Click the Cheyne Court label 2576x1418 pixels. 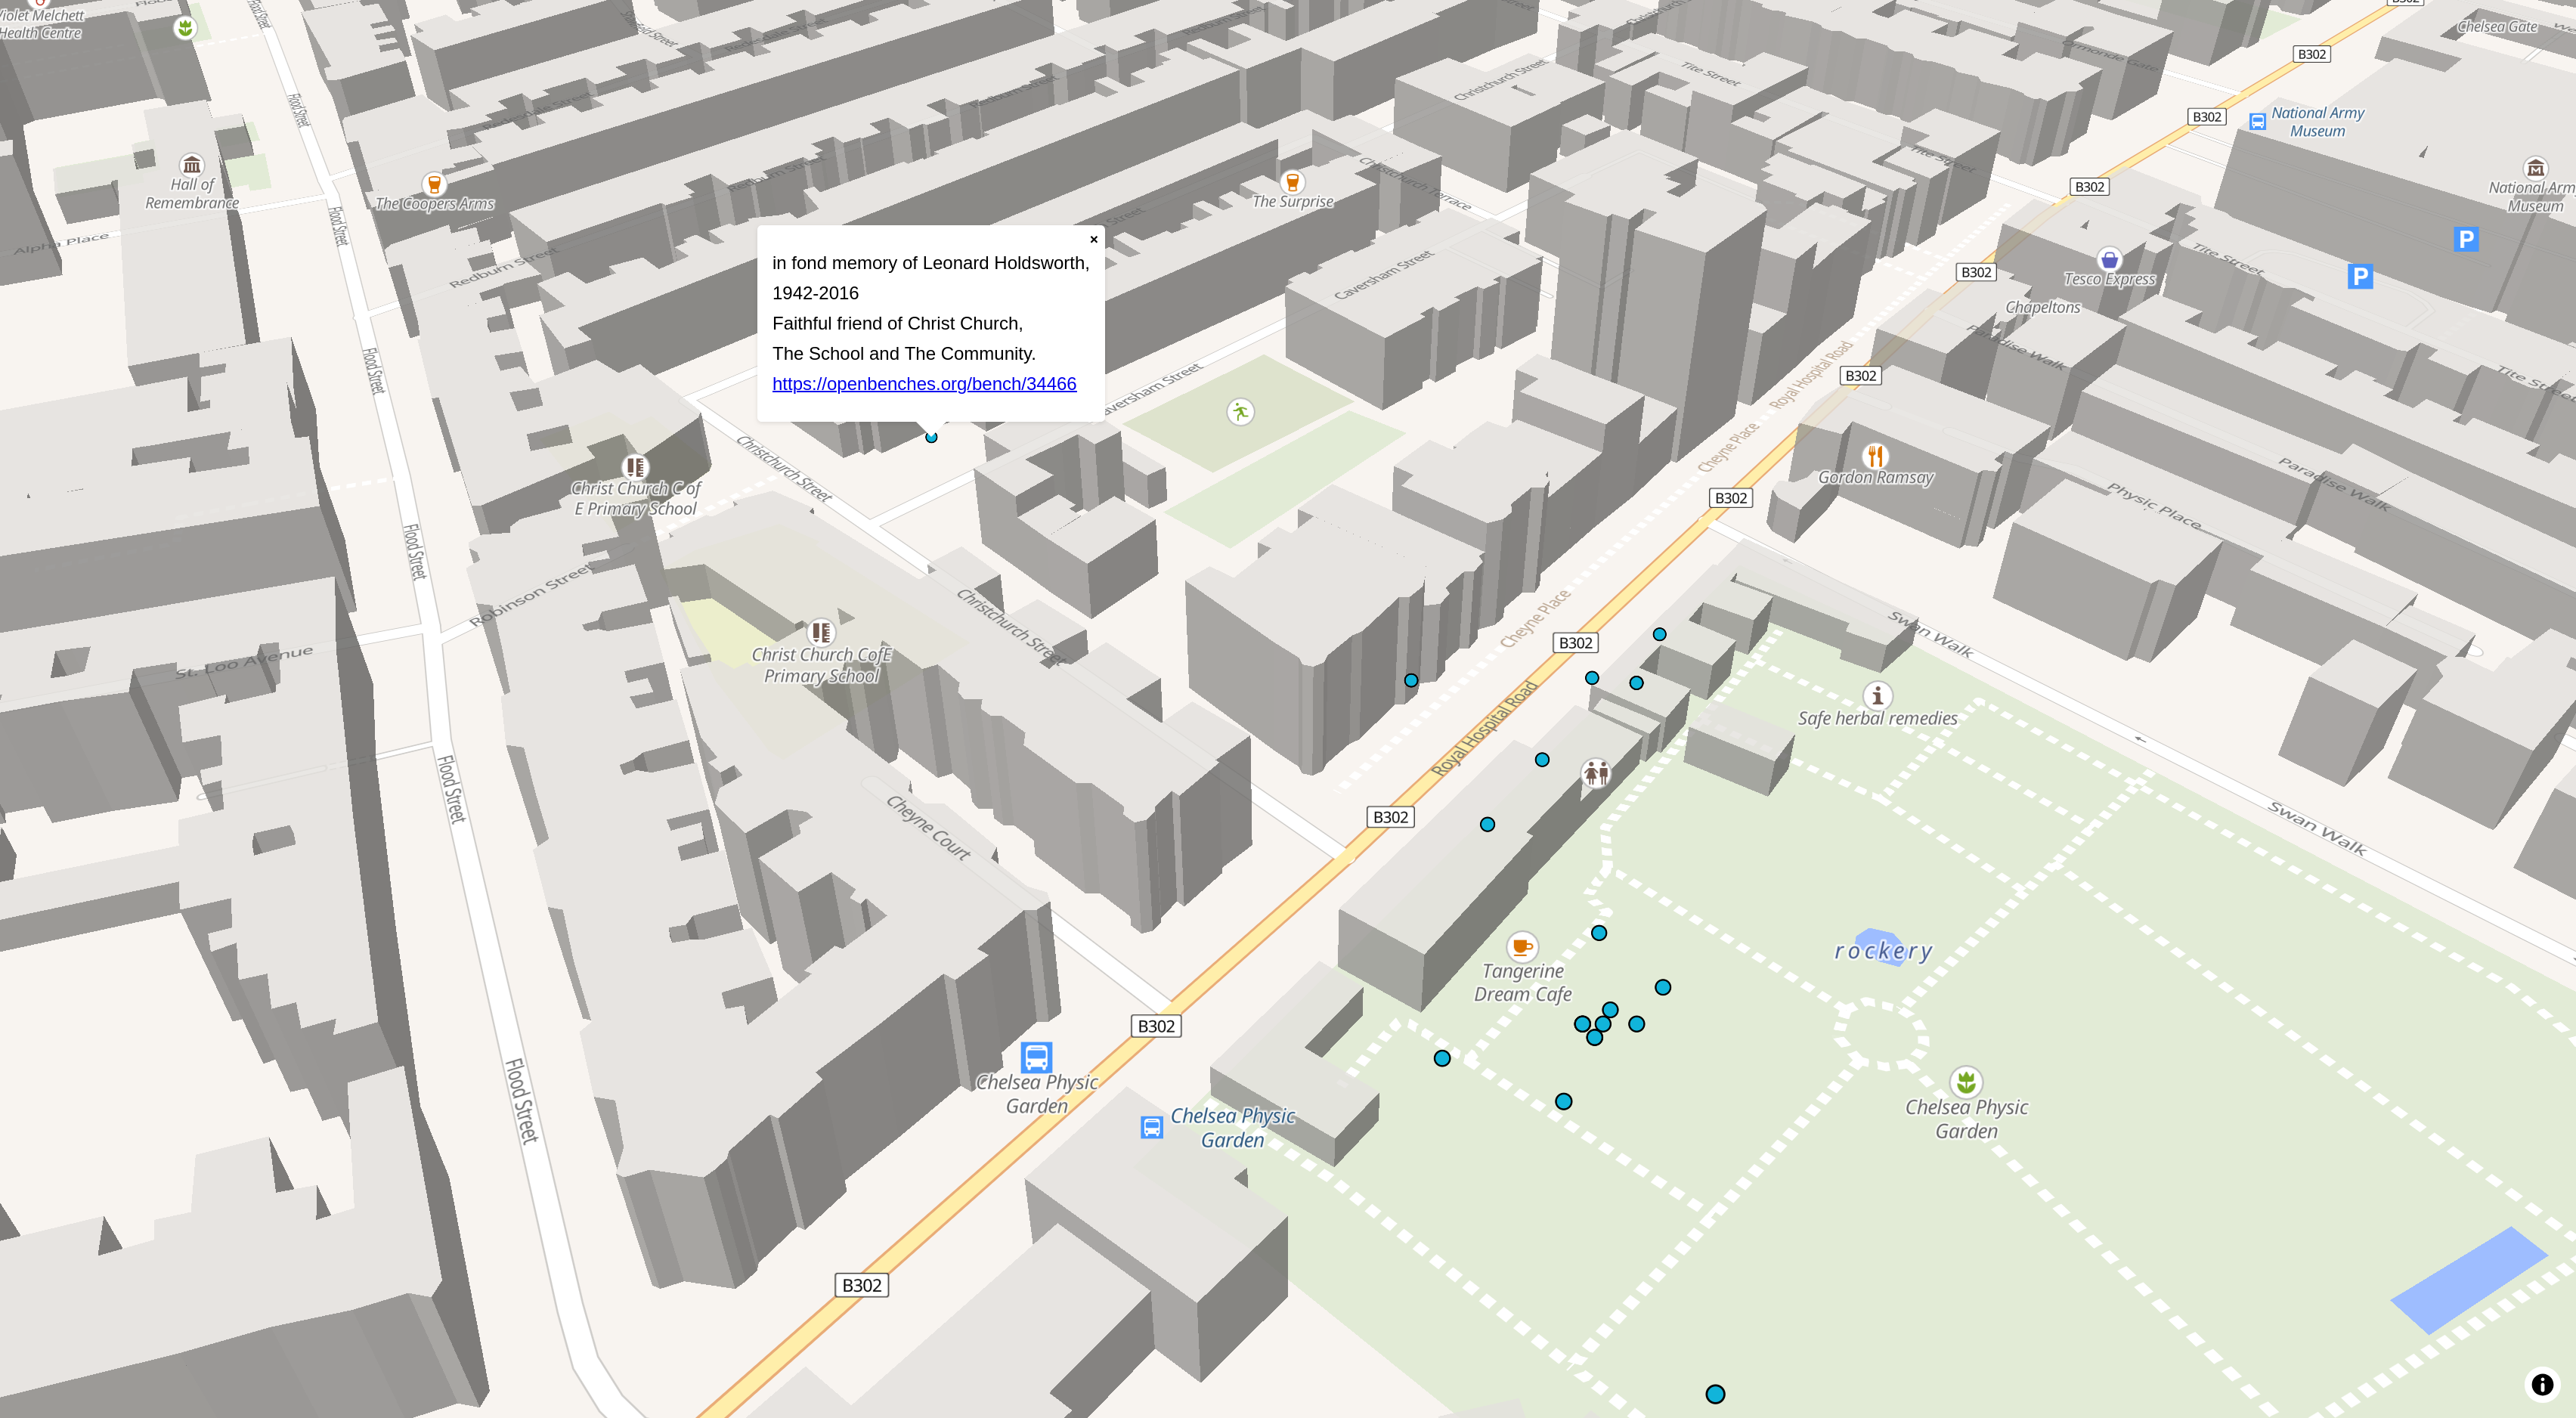(928, 827)
